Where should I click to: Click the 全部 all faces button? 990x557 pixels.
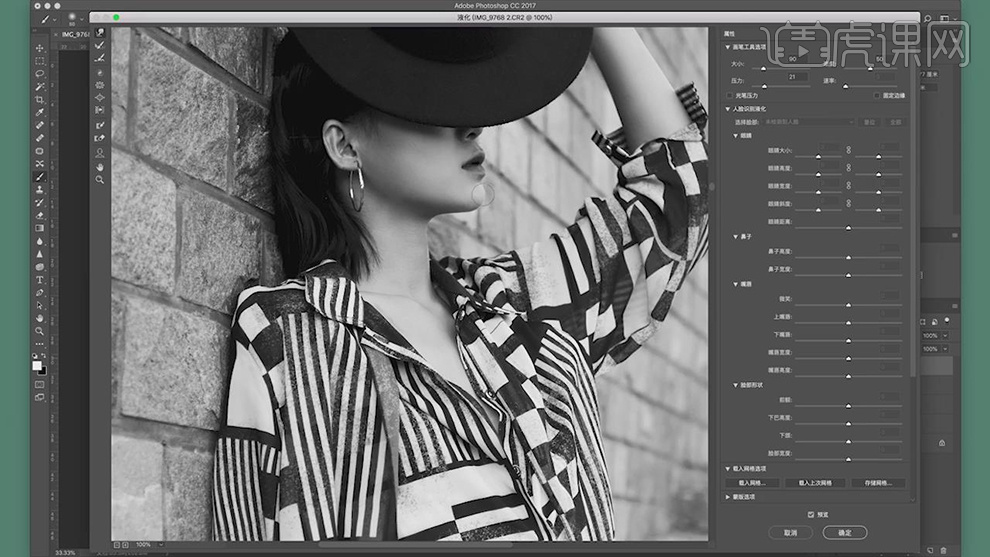point(895,122)
